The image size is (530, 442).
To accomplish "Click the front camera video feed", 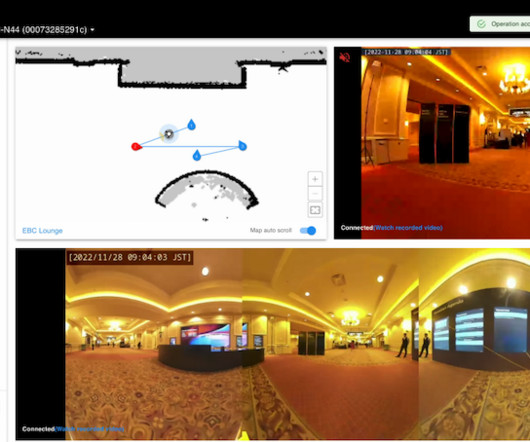I will click(445, 143).
